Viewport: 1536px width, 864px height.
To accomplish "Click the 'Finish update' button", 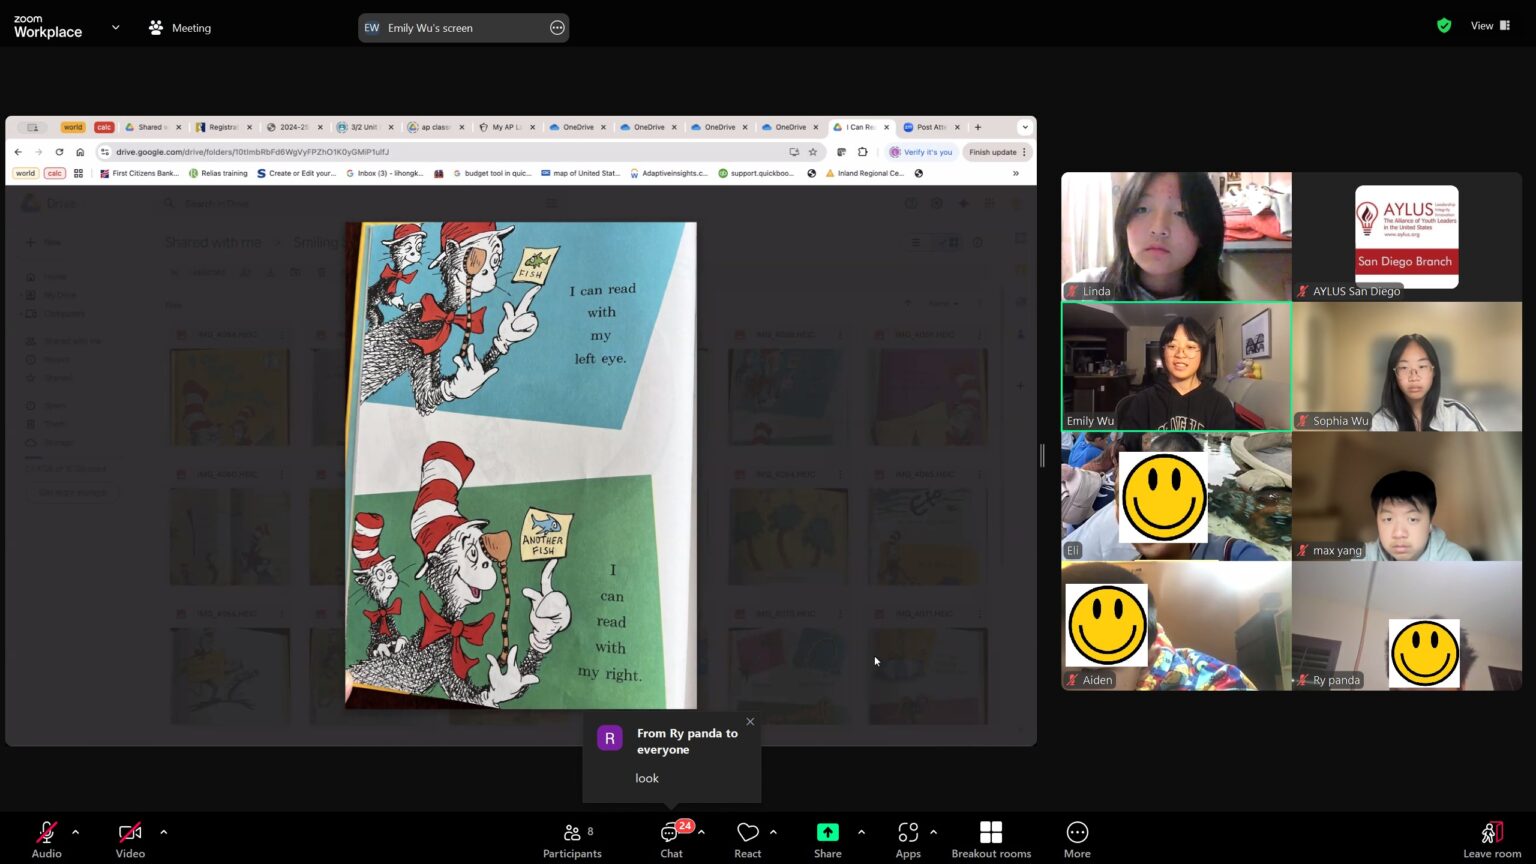I will click(x=997, y=152).
